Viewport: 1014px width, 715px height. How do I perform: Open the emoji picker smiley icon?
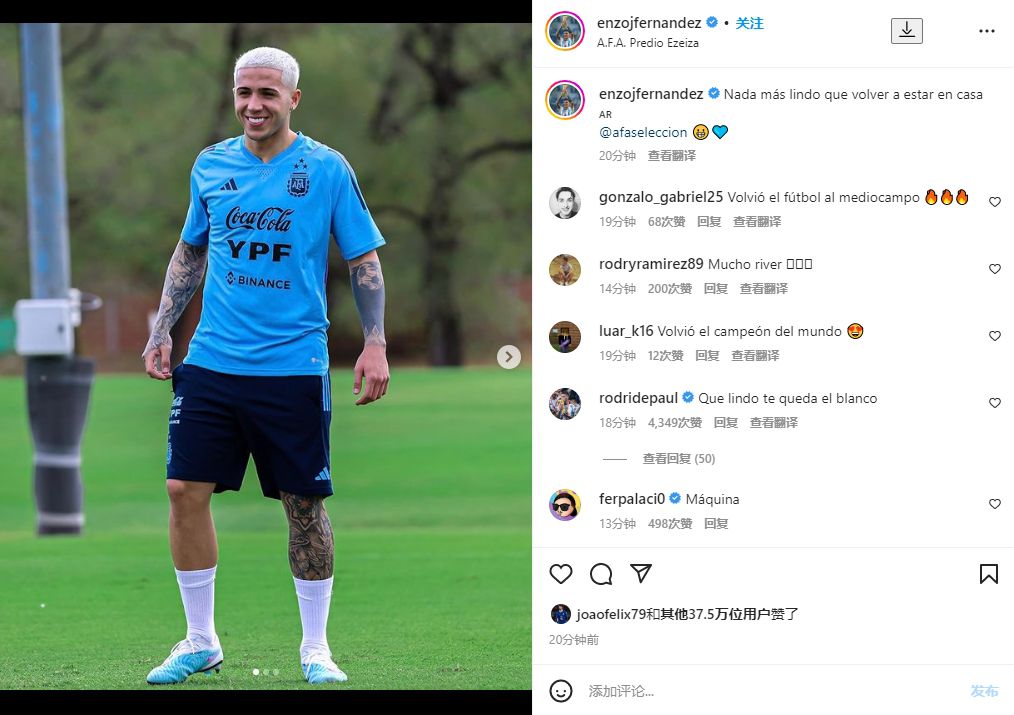(x=561, y=690)
